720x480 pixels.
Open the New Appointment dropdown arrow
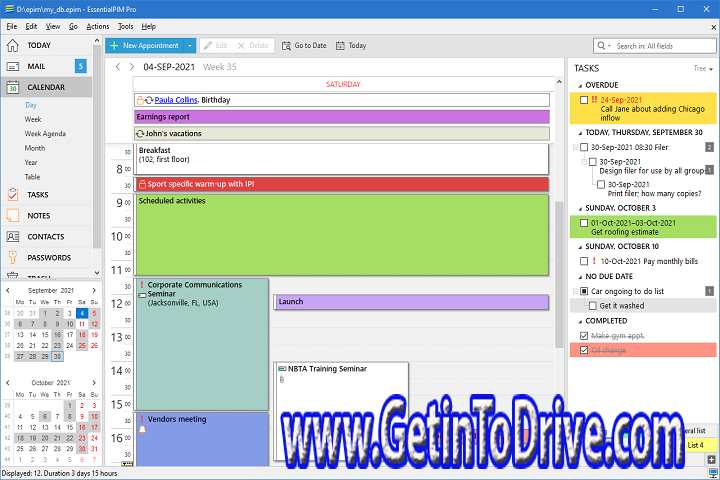pos(190,45)
